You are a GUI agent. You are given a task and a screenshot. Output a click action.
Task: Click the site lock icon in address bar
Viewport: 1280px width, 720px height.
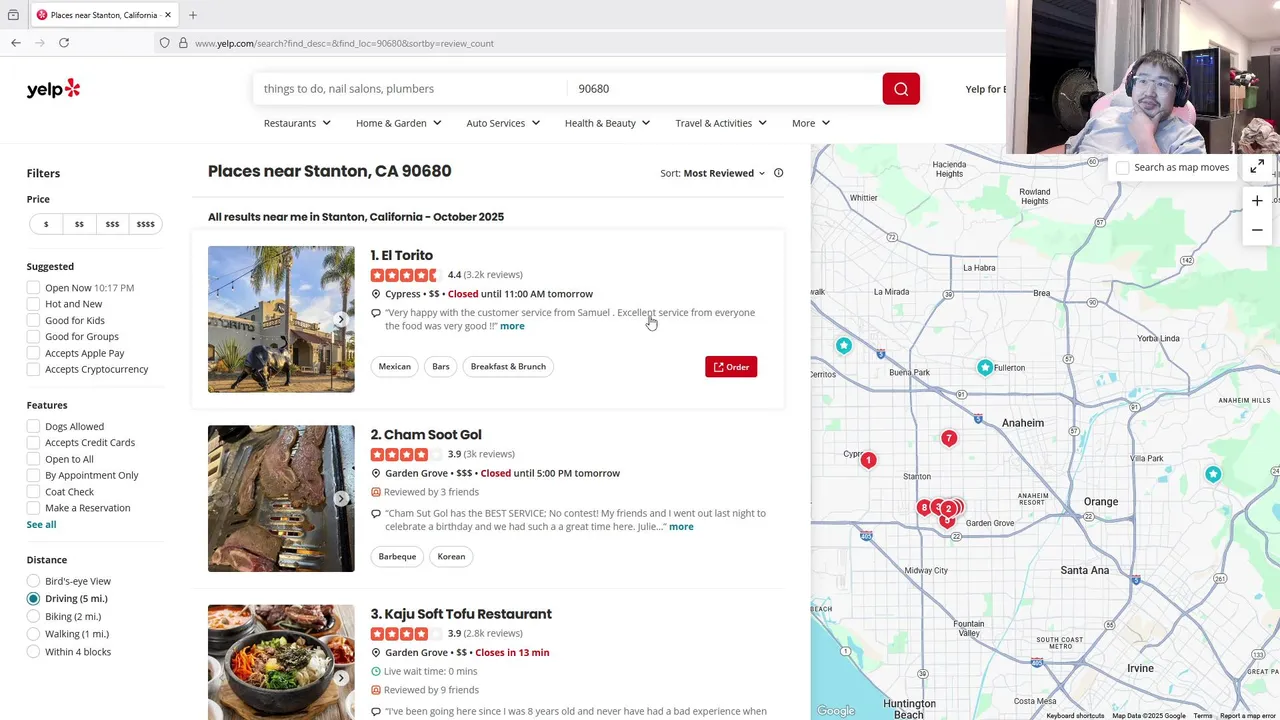[x=183, y=43]
